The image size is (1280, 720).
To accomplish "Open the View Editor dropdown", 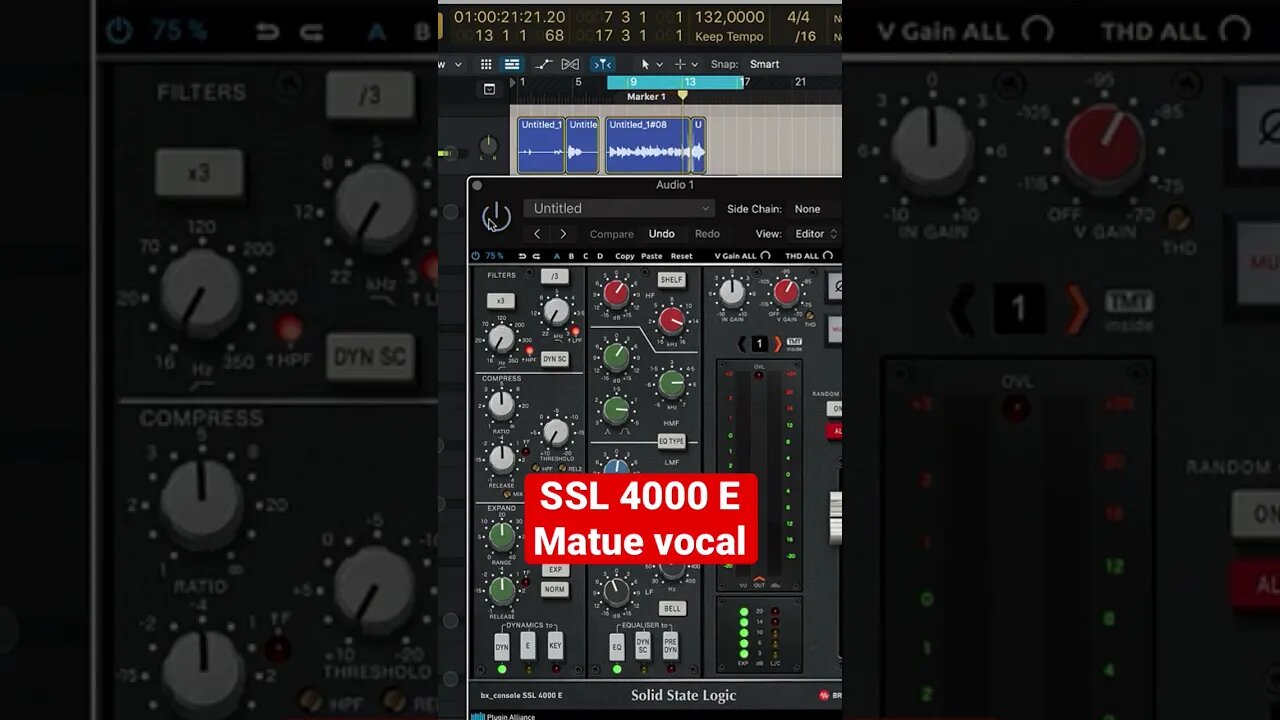I will pyautogui.click(x=813, y=234).
